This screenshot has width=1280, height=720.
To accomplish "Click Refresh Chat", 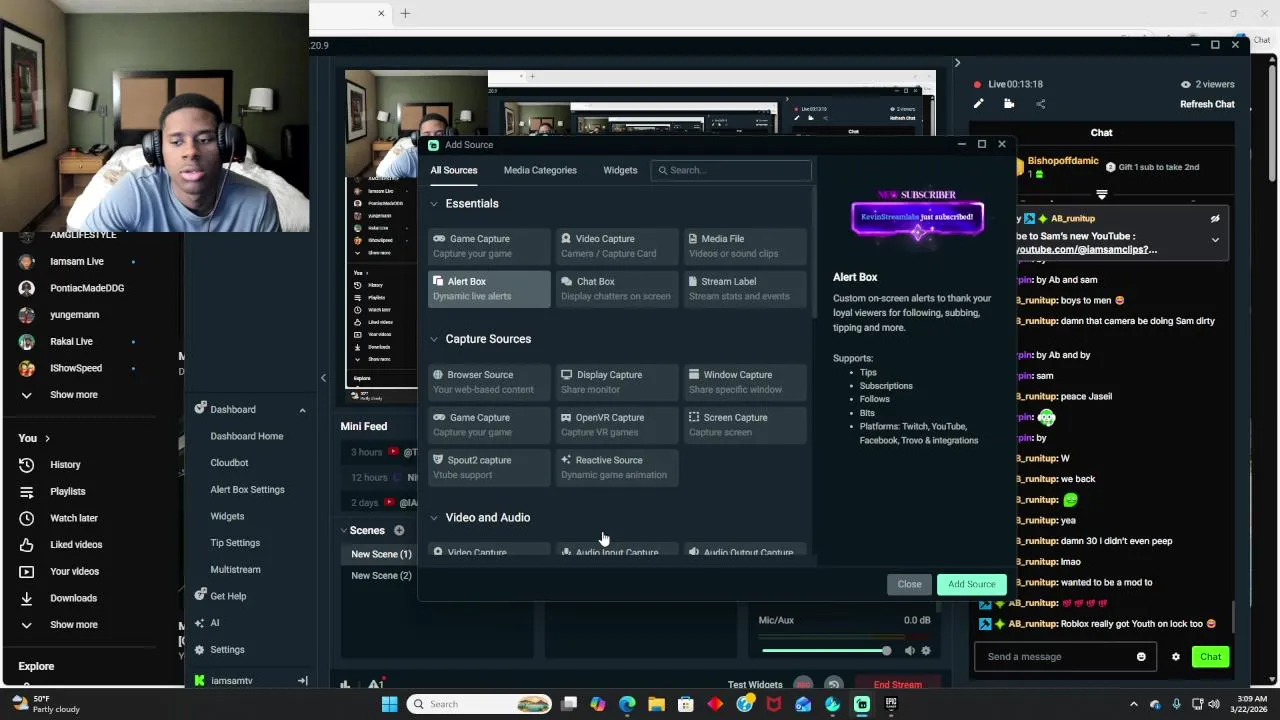I will click(1207, 104).
